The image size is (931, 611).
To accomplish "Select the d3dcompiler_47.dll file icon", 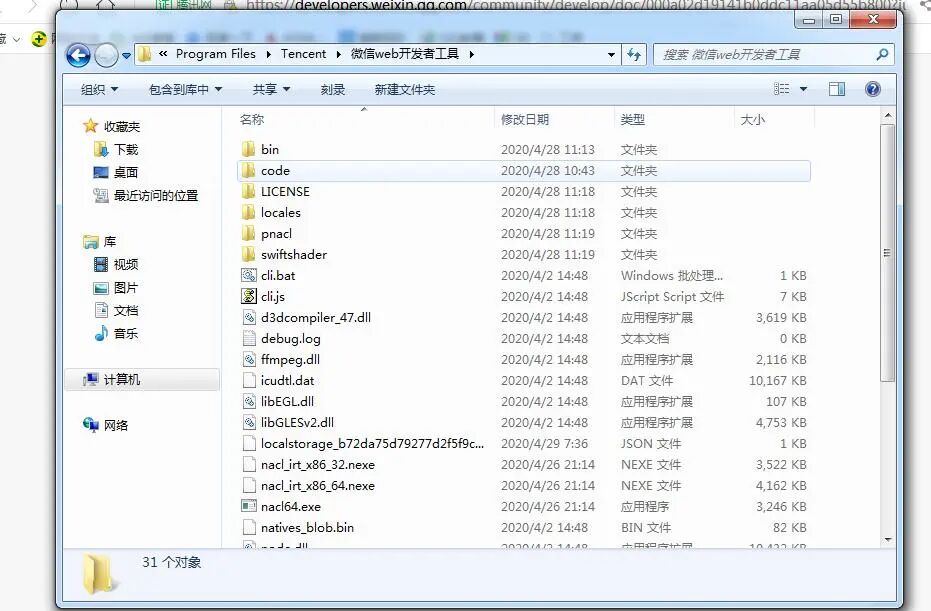I will (248, 318).
